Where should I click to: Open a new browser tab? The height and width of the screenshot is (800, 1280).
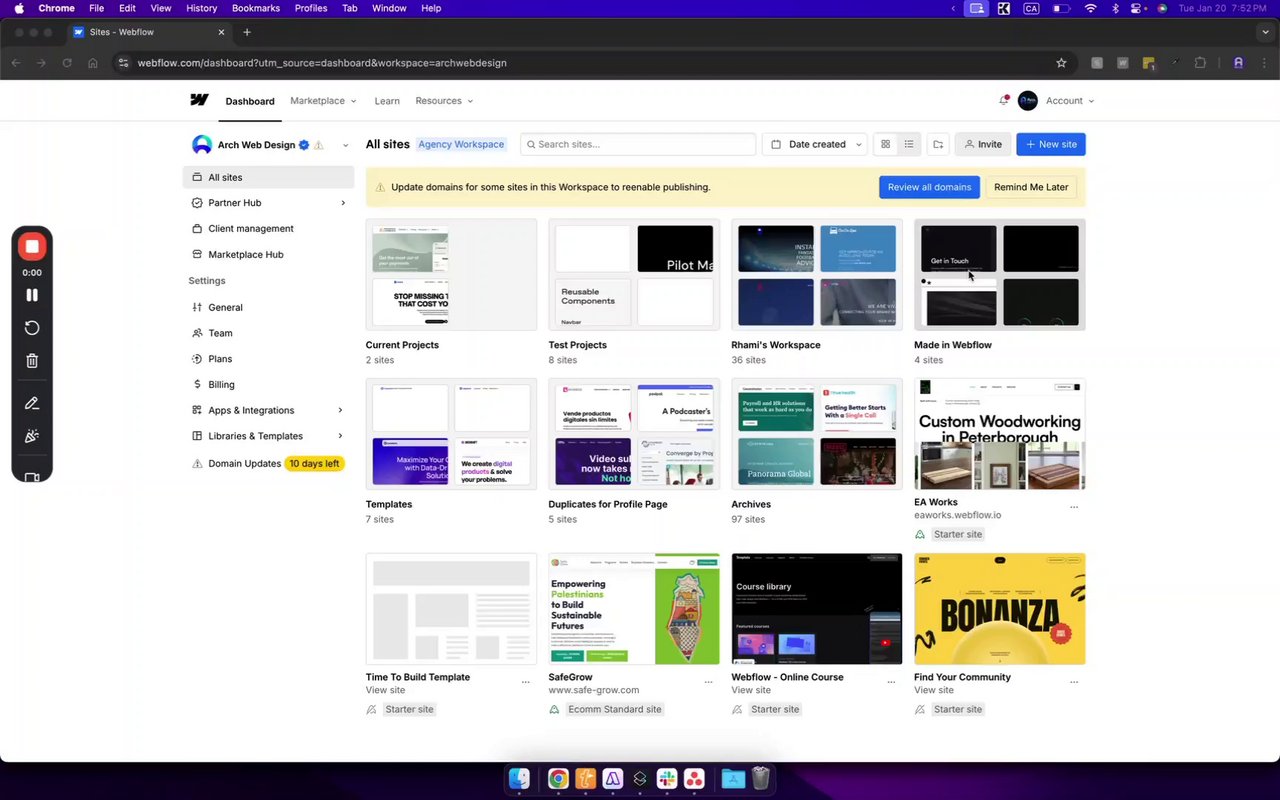coord(247,32)
